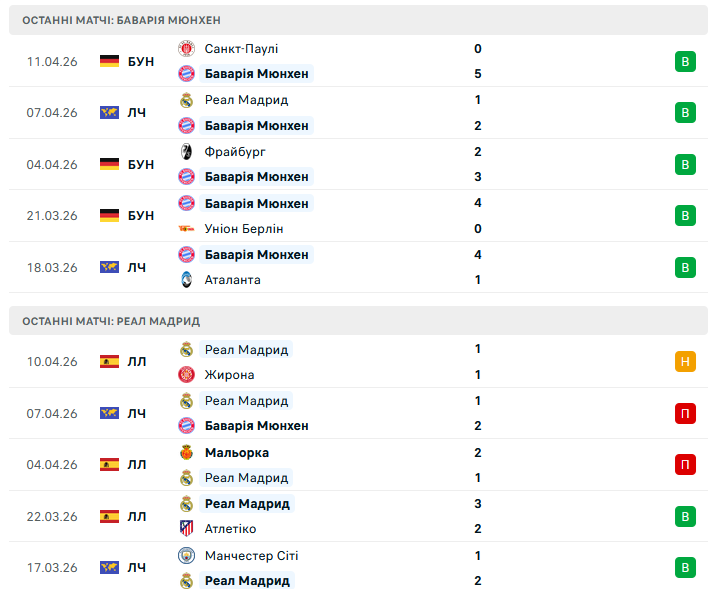
Task: Click the green win badge for Atlético match
Action: click(685, 517)
